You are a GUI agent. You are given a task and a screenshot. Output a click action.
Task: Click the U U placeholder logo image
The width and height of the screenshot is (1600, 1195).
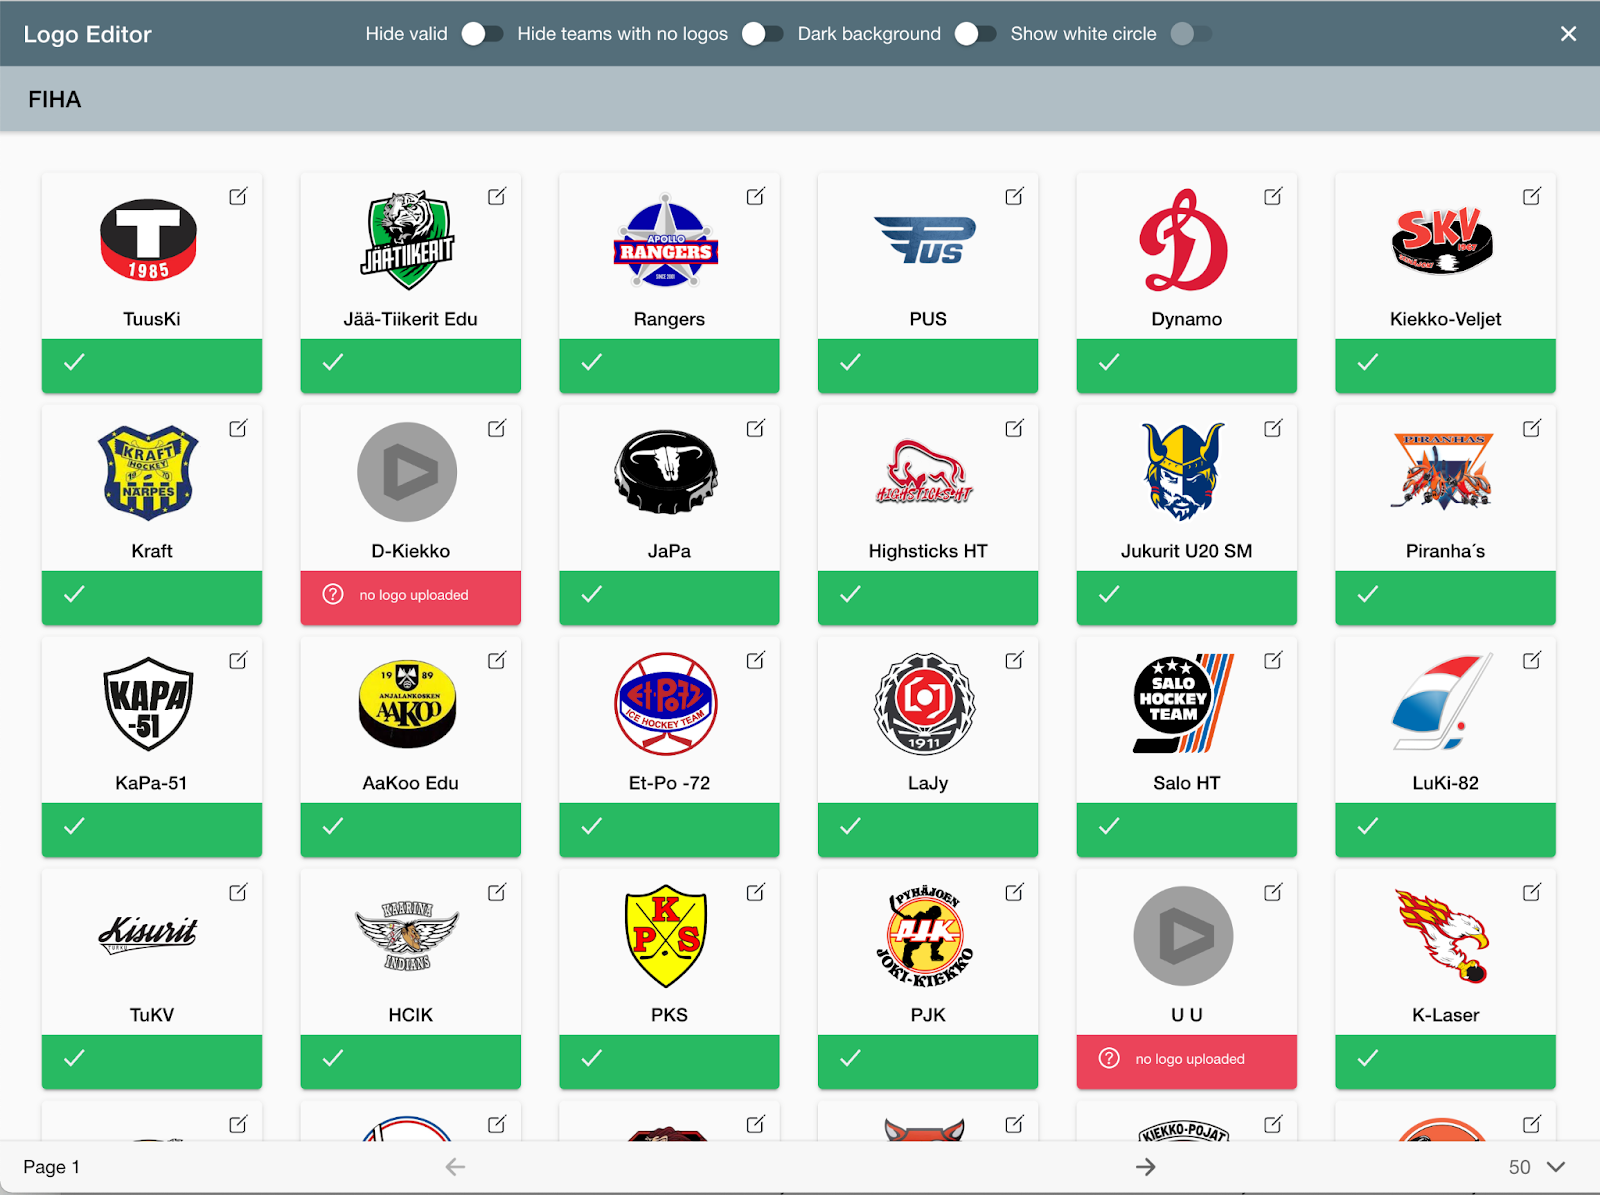point(1183,936)
